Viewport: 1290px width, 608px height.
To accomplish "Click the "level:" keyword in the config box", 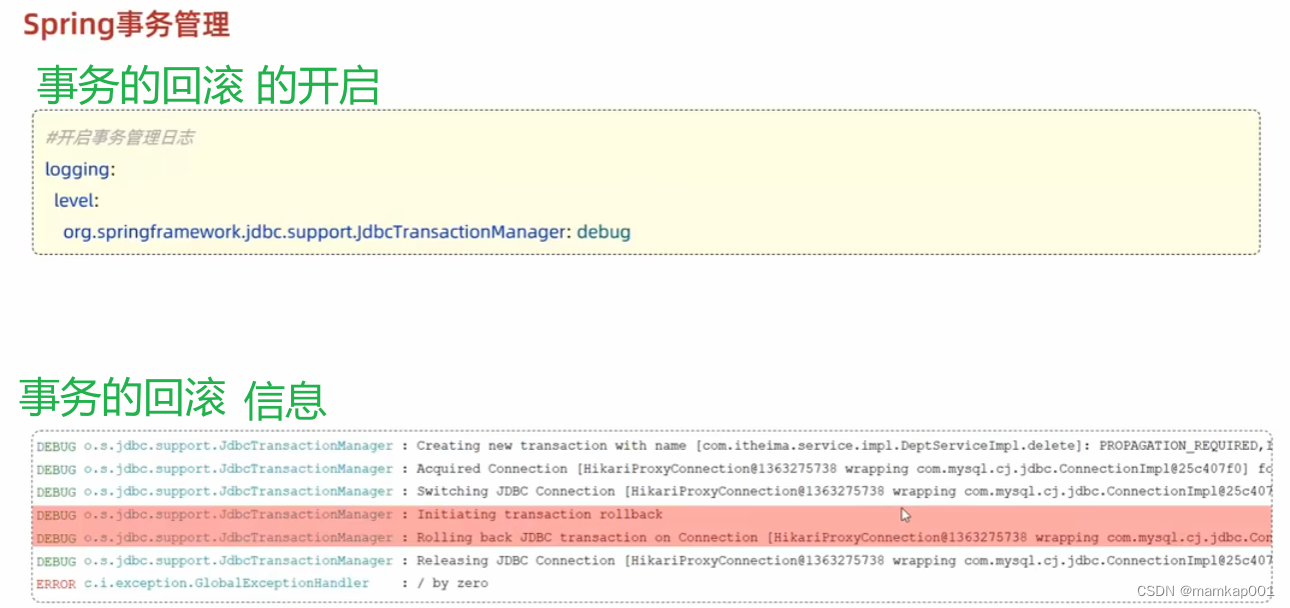I will [x=78, y=200].
